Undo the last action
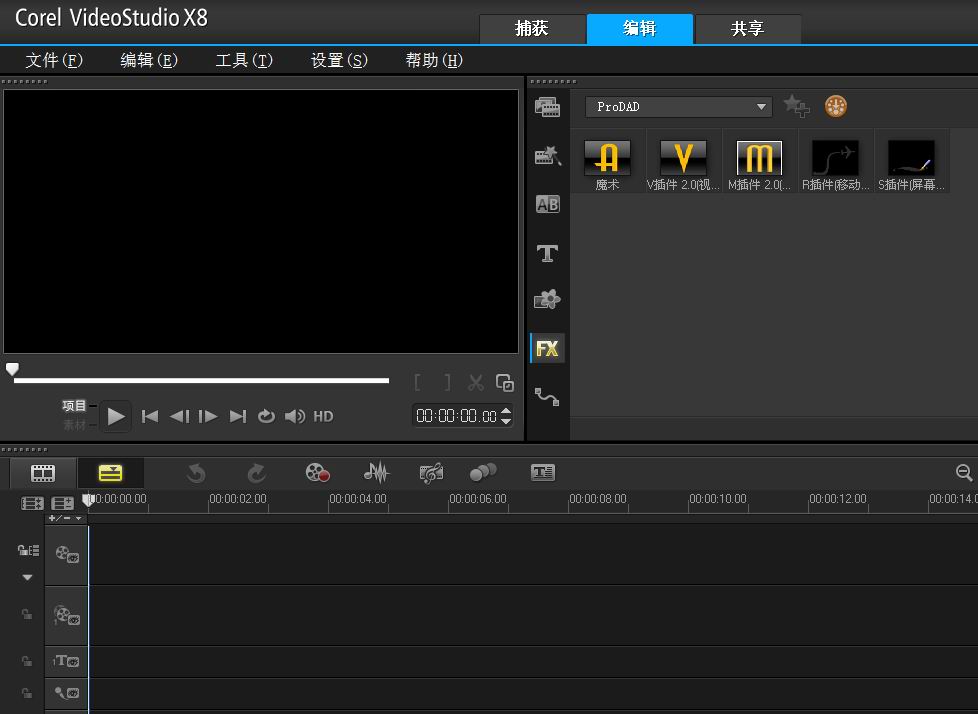This screenshot has width=978, height=714. point(196,473)
